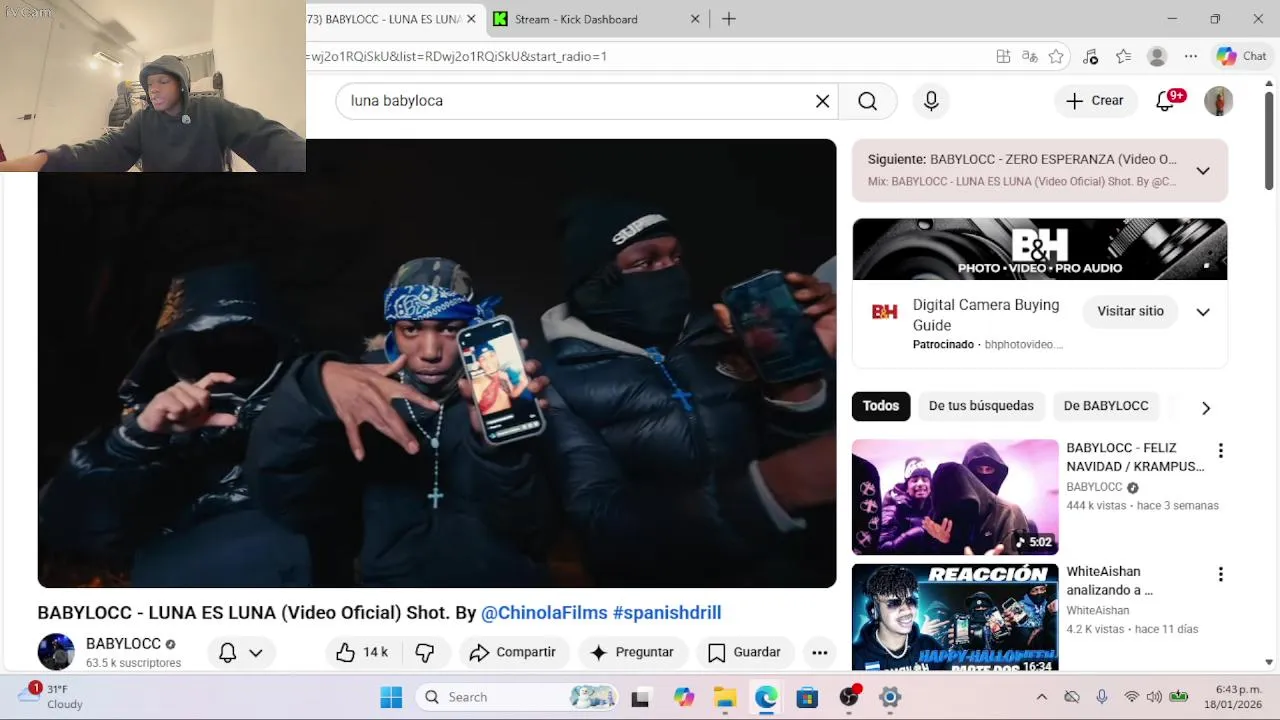1280x720 pixels.
Task: Open BABYLOCC channel avatar
Action: pos(56,652)
